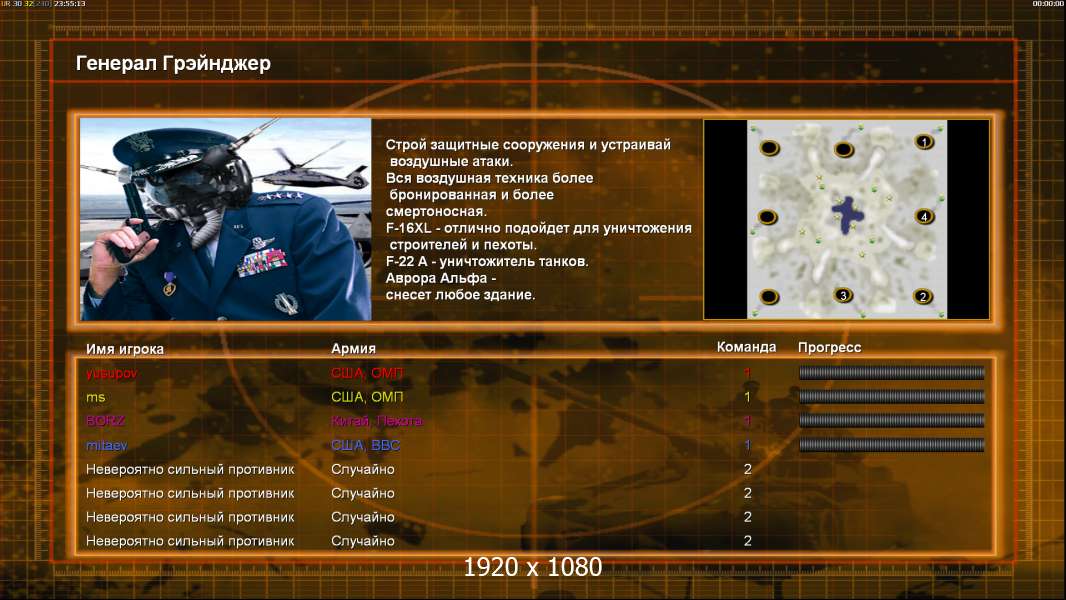1066x600 pixels.
Task: Select the empty top-center start slot on minimap
Action: (x=844, y=150)
